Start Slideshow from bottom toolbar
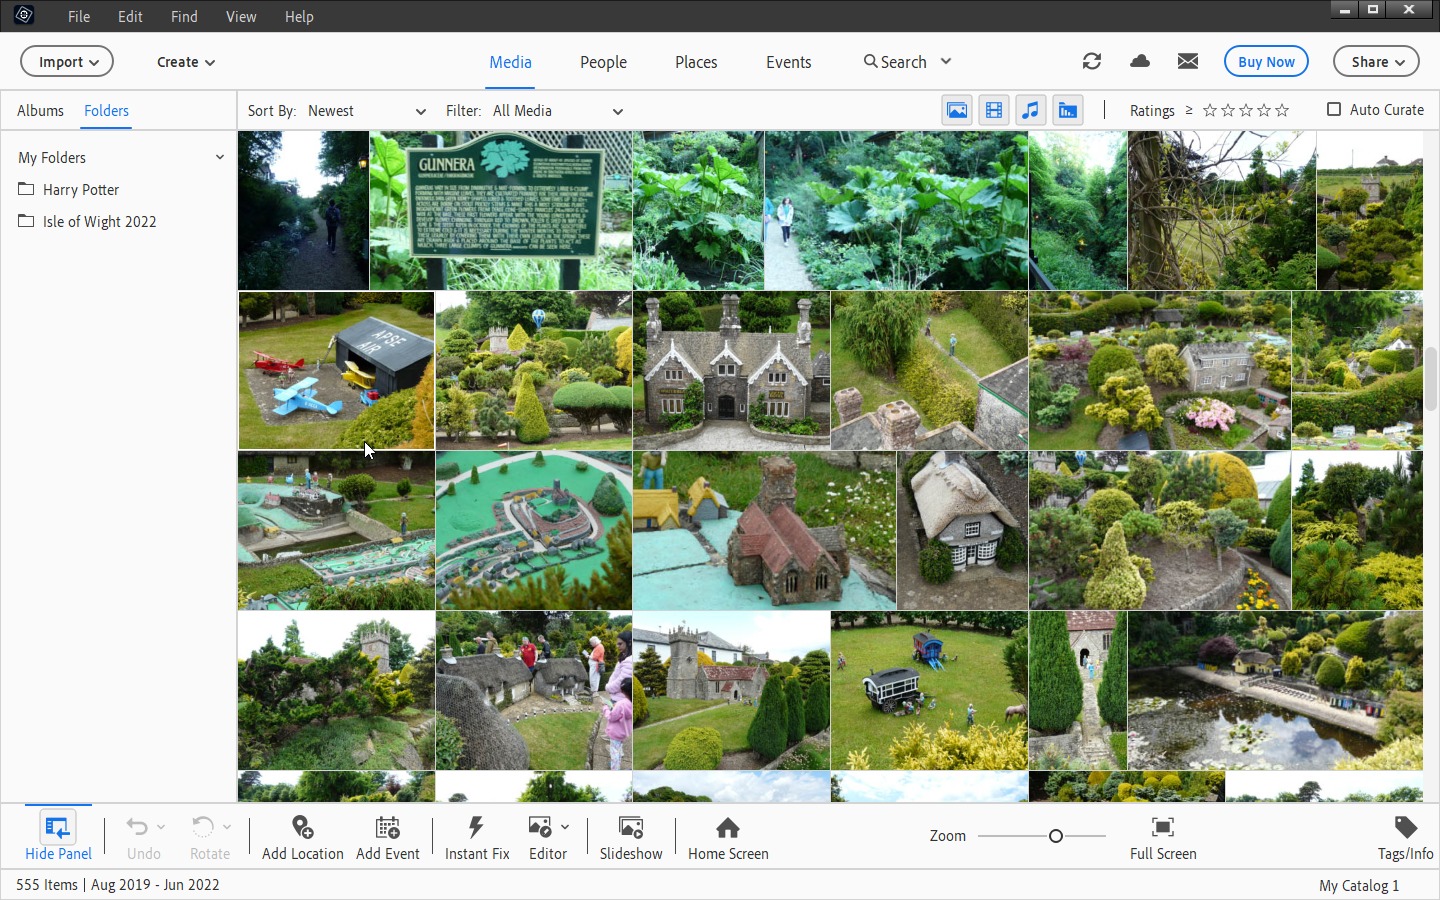Viewport: 1440px width, 900px height. (631, 837)
